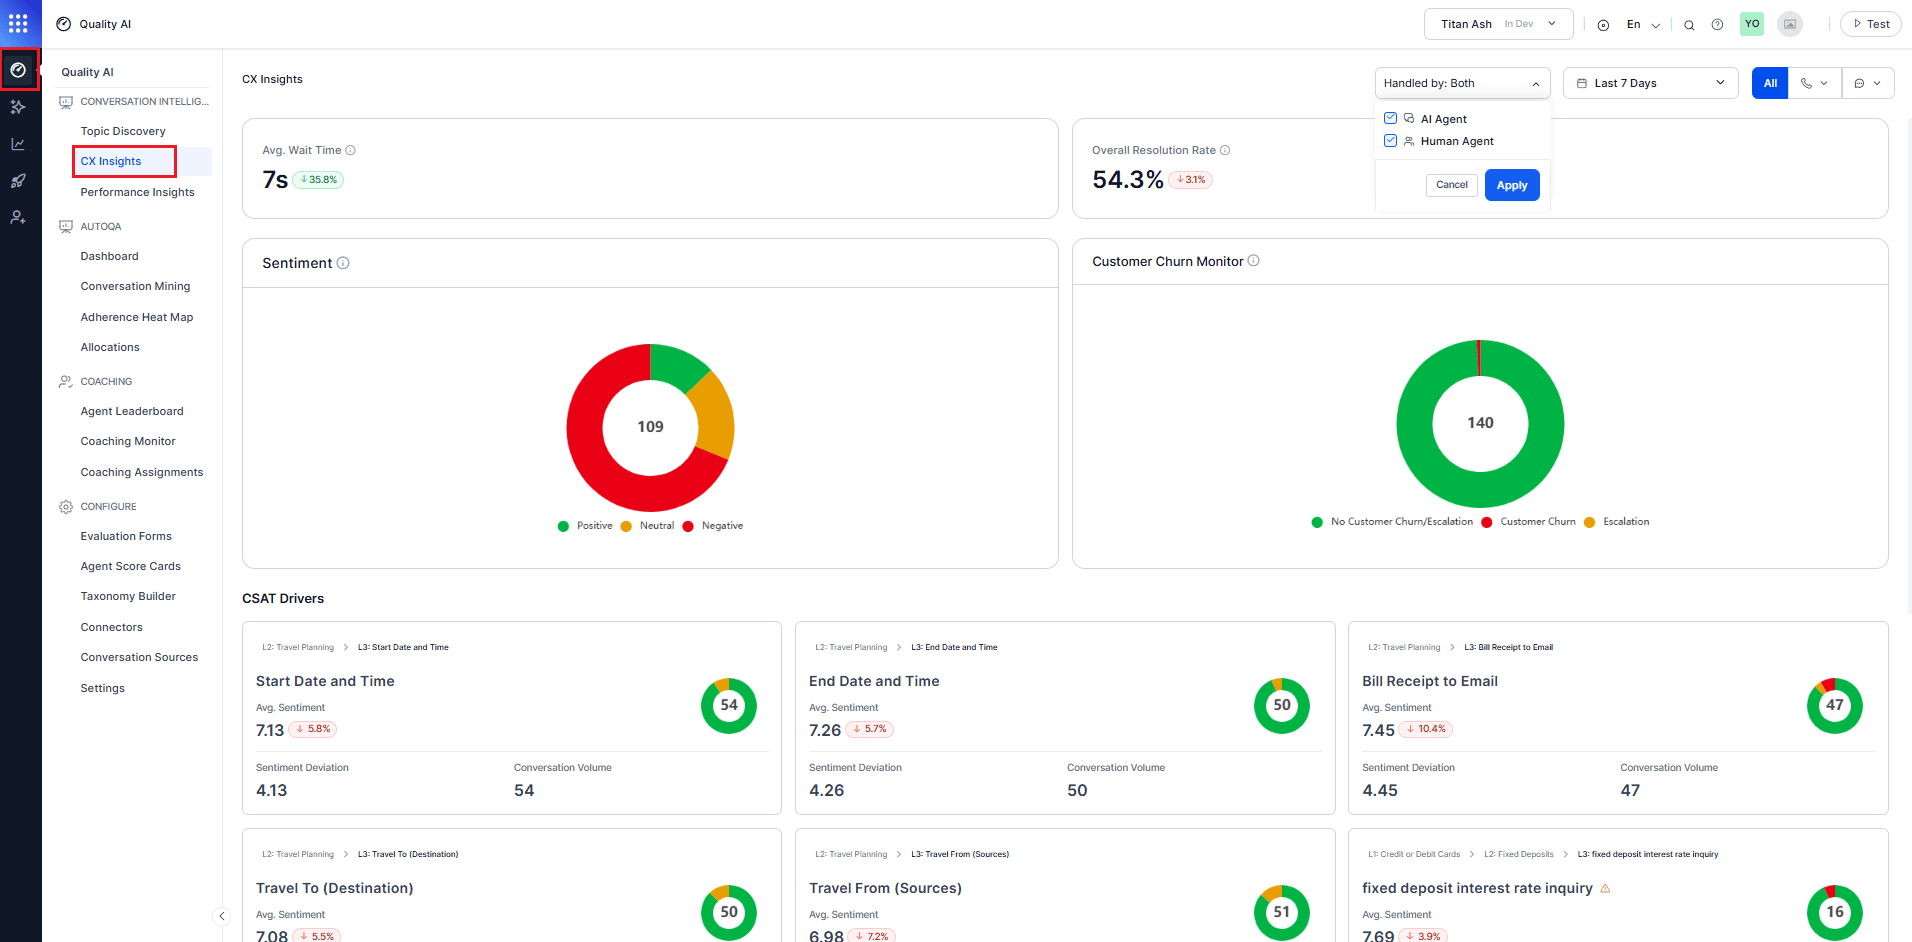Image resolution: width=1912 pixels, height=942 pixels.
Task: Open the sparkle AI icon in left rail
Action: pyautogui.click(x=18, y=107)
